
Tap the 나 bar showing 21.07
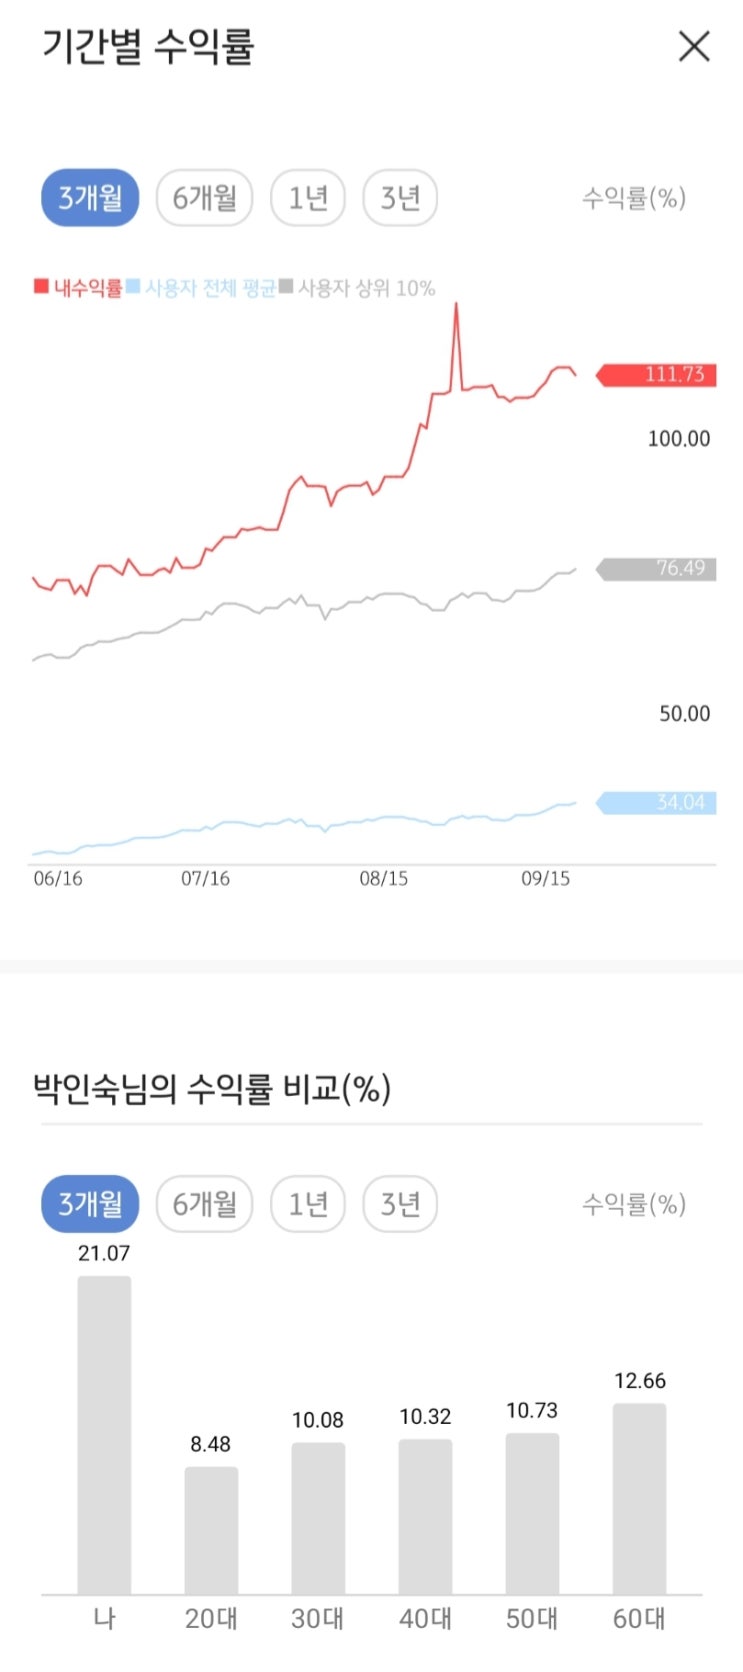[104, 1434]
